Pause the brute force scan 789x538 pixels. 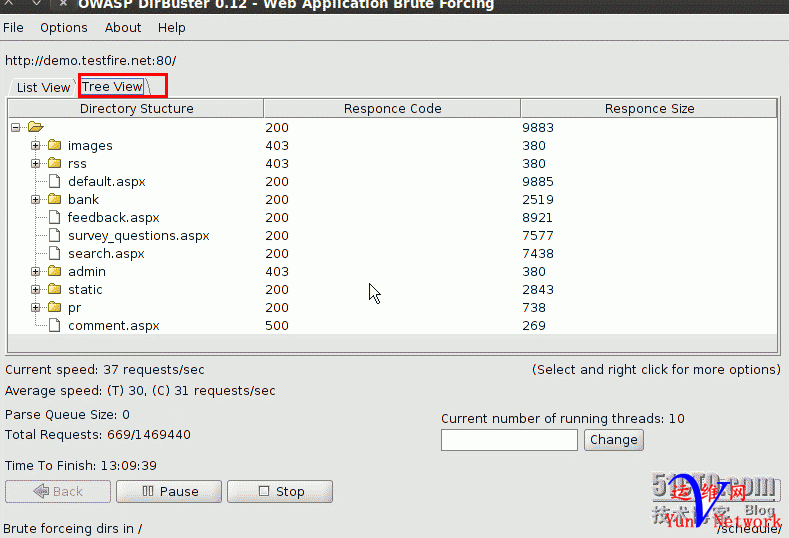pos(169,491)
